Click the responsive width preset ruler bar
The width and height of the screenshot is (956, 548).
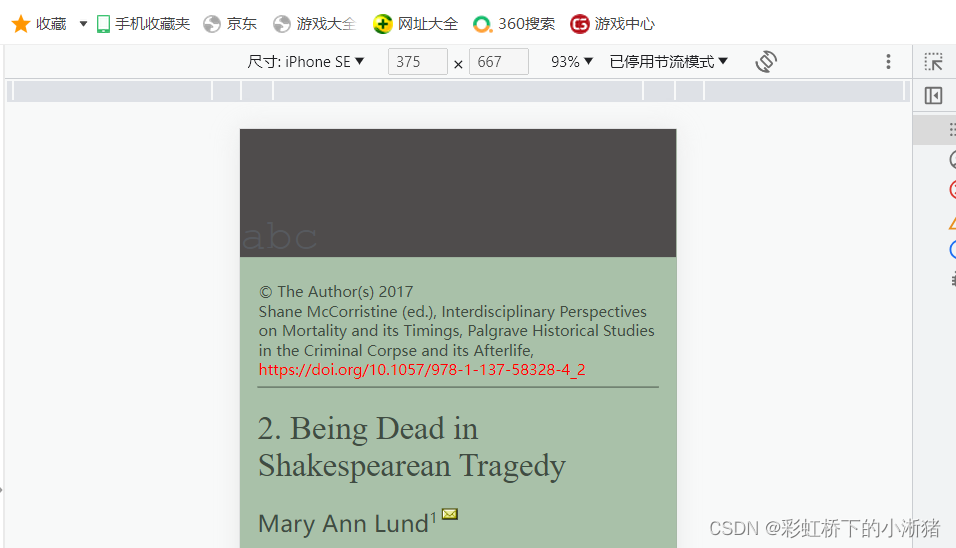pos(458,91)
